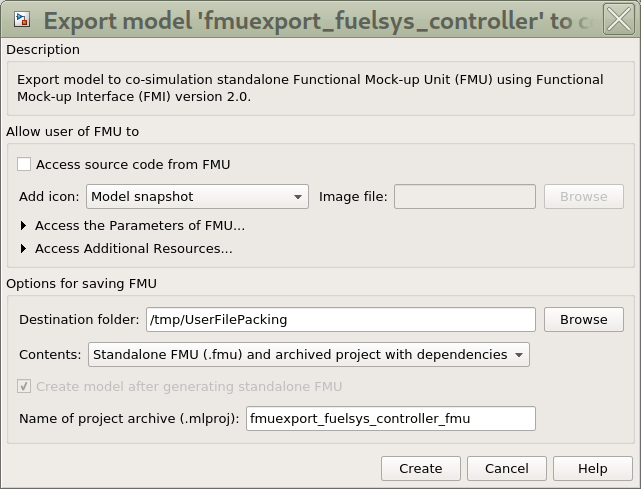Open the Contents dropdown for FMU packaging
Viewport: 641px width, 489px height.
coord(308,355)
